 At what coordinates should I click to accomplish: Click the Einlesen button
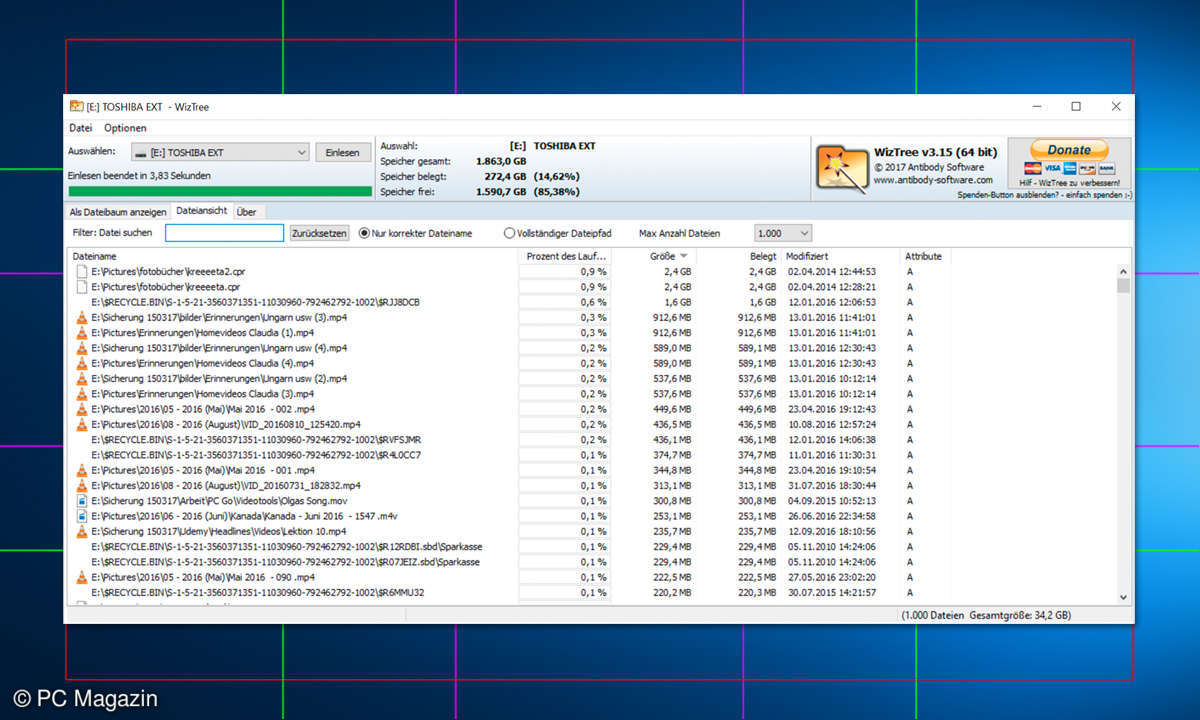point(343,152)
